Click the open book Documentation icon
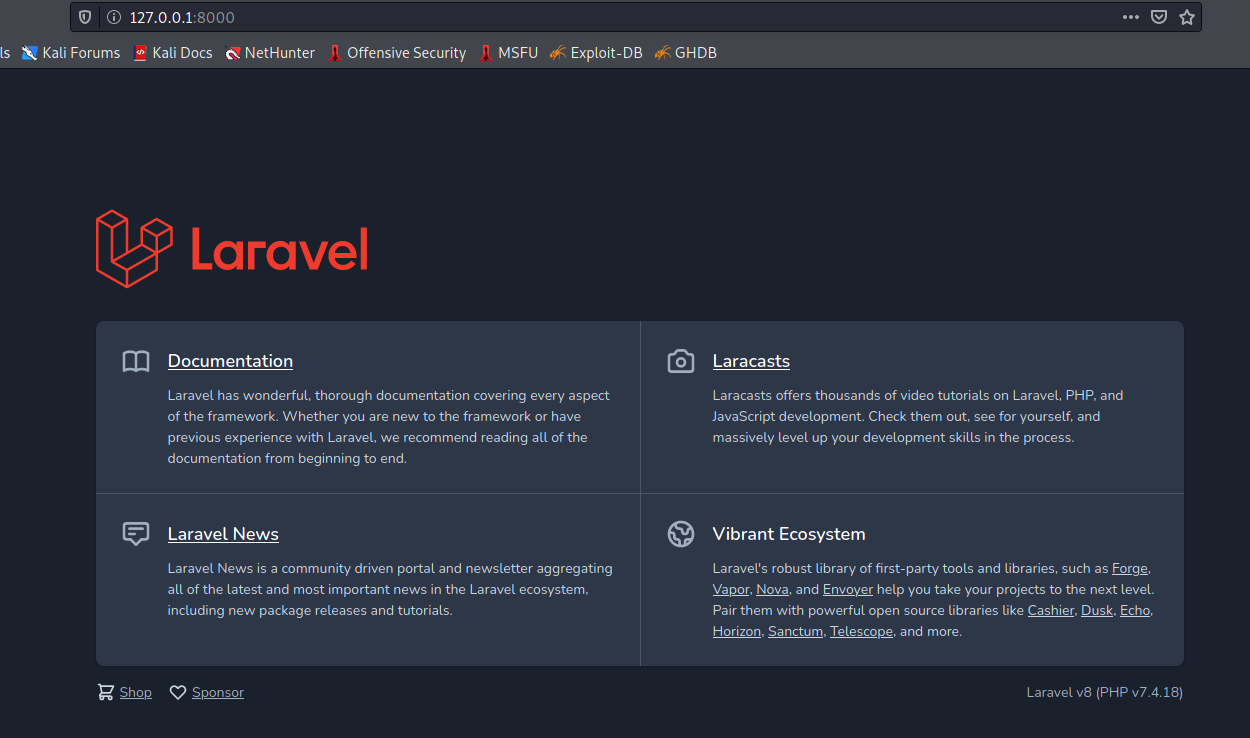This screenshot has width=1250, height=738. pyautogui.click(x=136, y=361)
